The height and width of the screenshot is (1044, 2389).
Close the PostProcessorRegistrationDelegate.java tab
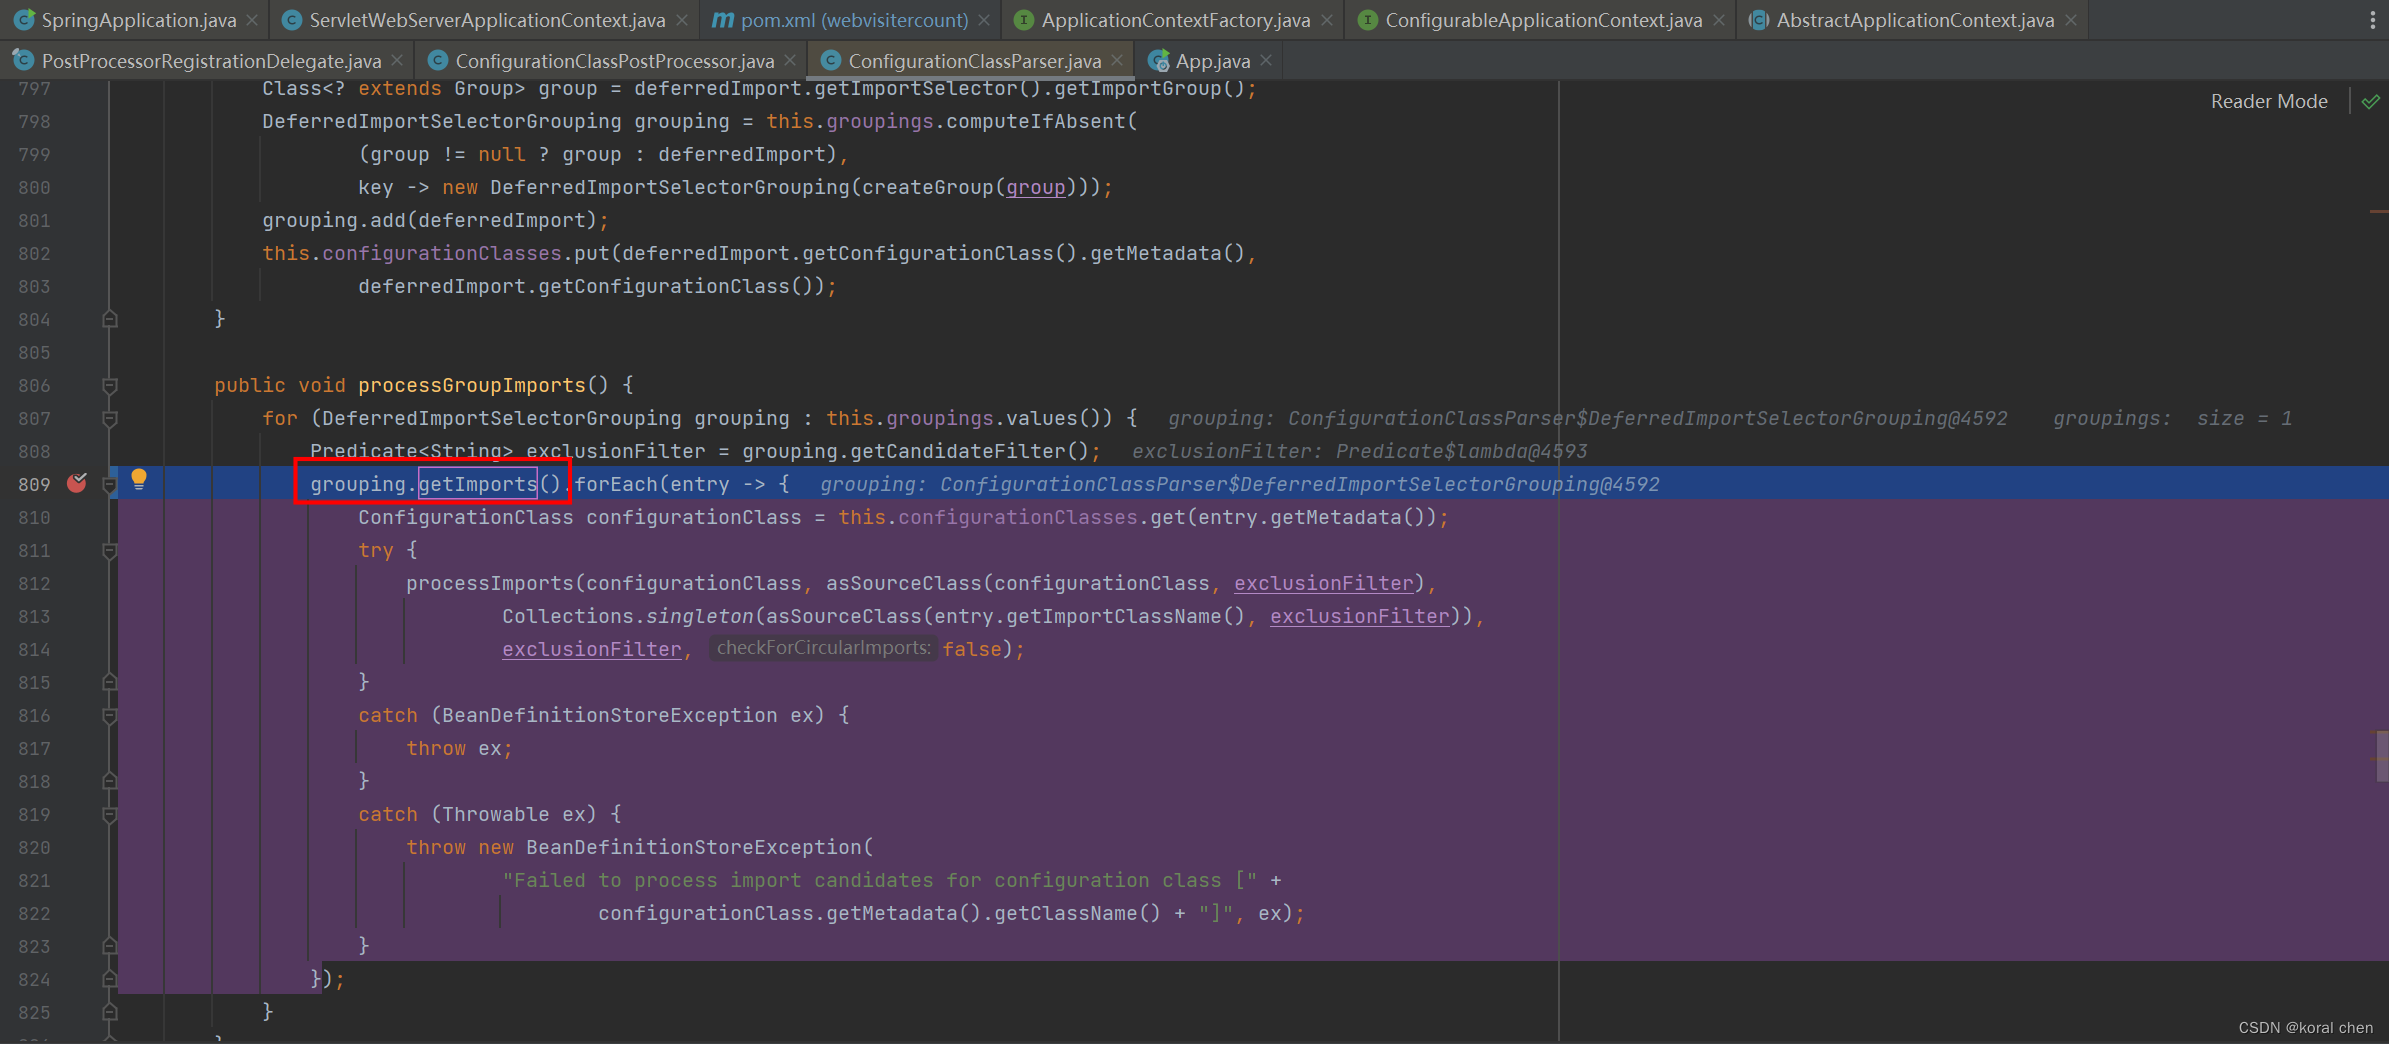point(398,61)
